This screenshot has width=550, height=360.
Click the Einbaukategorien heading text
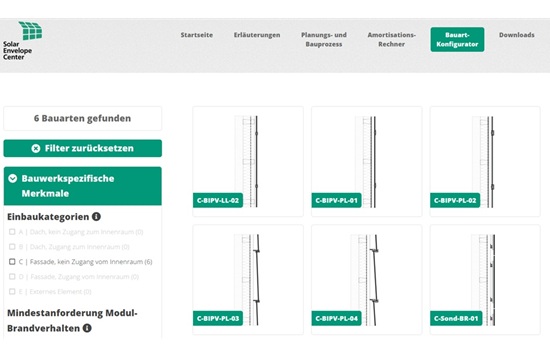tap(48, 217)
